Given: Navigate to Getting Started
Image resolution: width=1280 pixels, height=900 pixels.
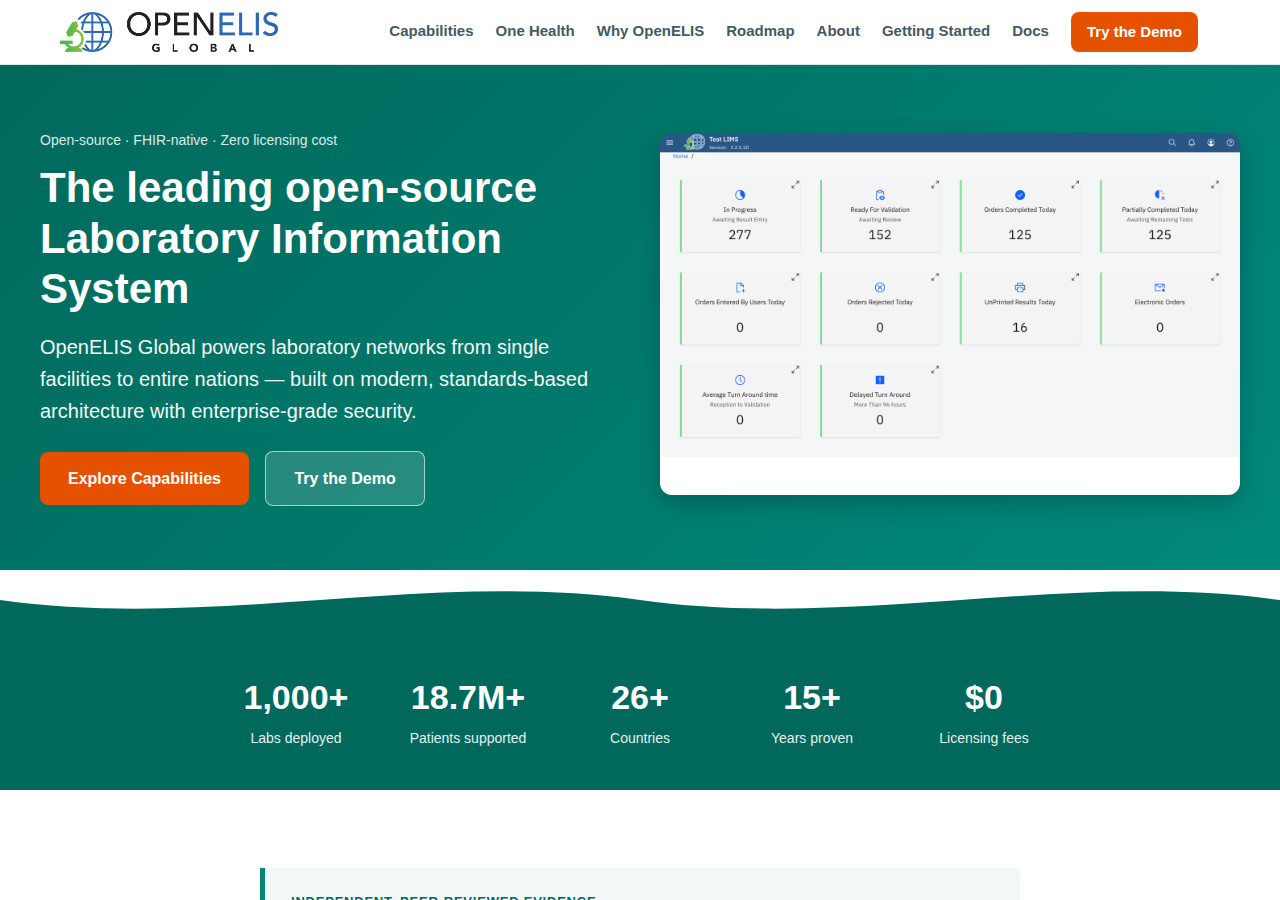Looking at the screenshot, I should click(936, 31).
